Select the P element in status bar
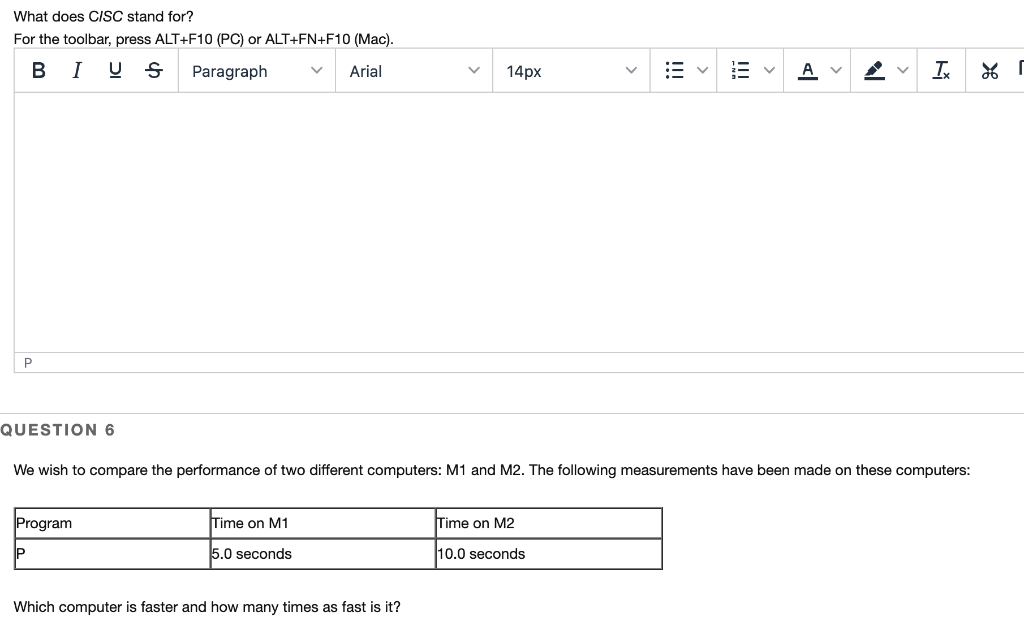Viewport: 1024px width, 621px height. 25,362
